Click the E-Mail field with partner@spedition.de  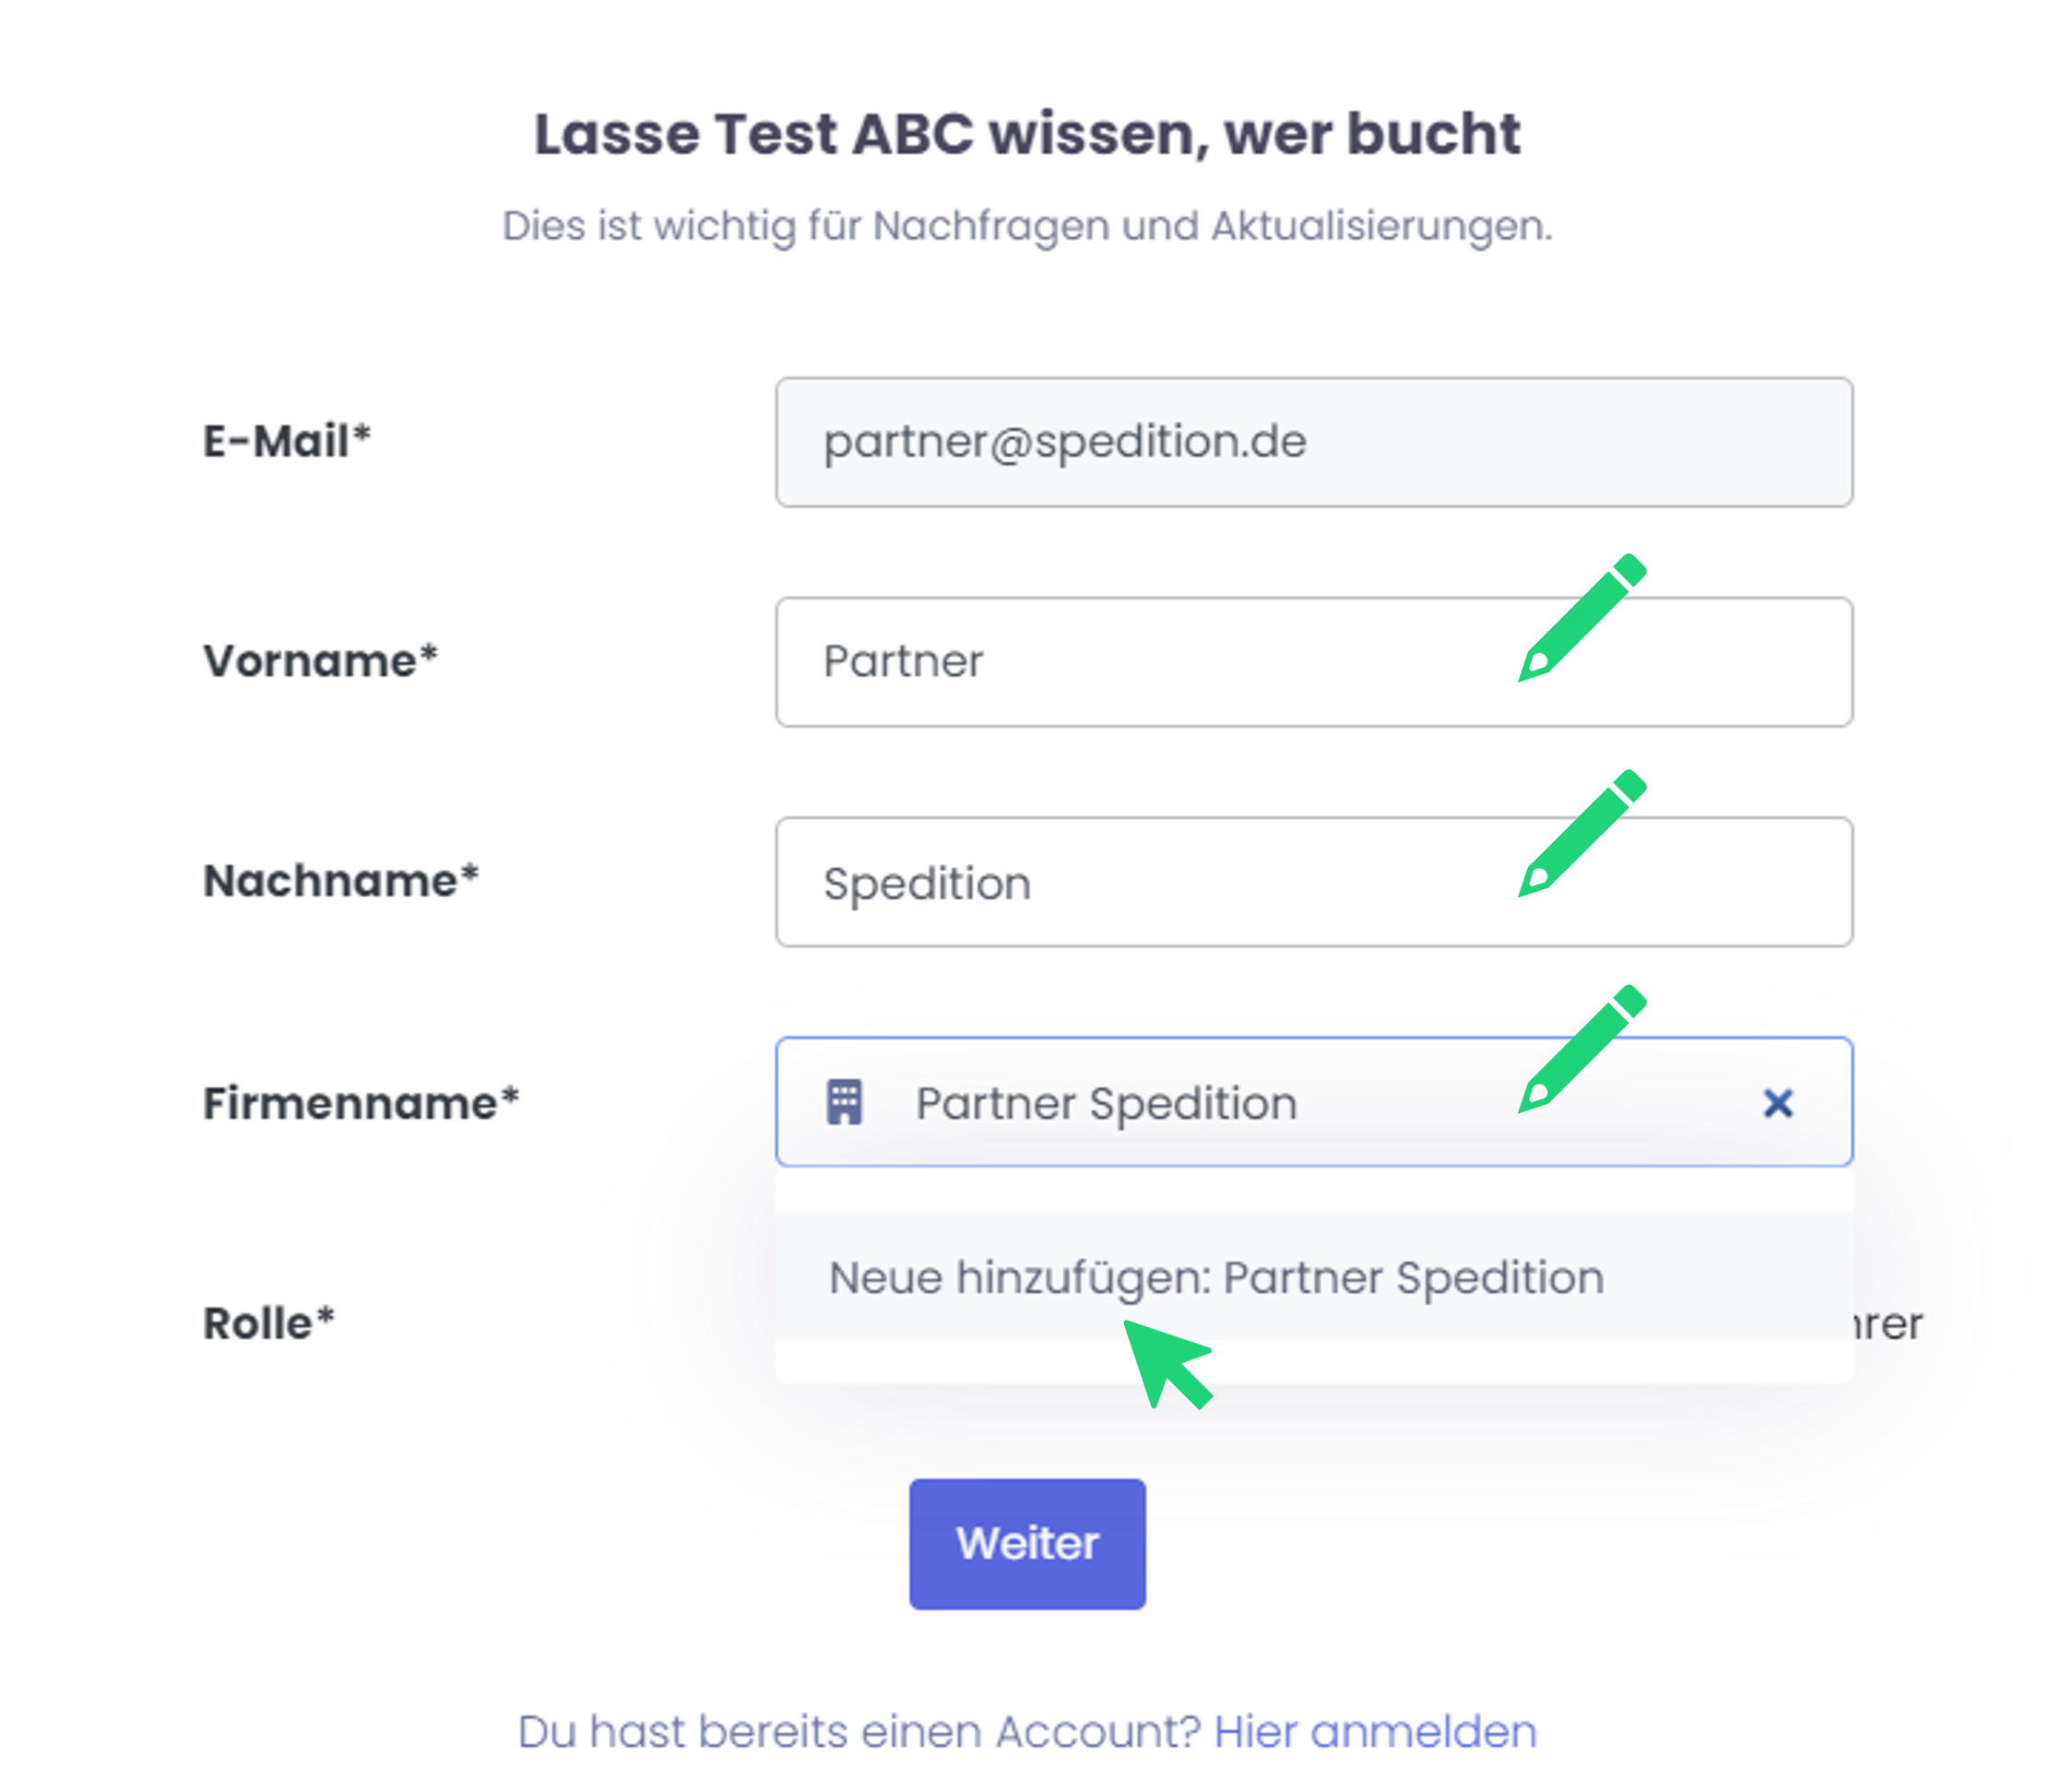click(1313, 442)
